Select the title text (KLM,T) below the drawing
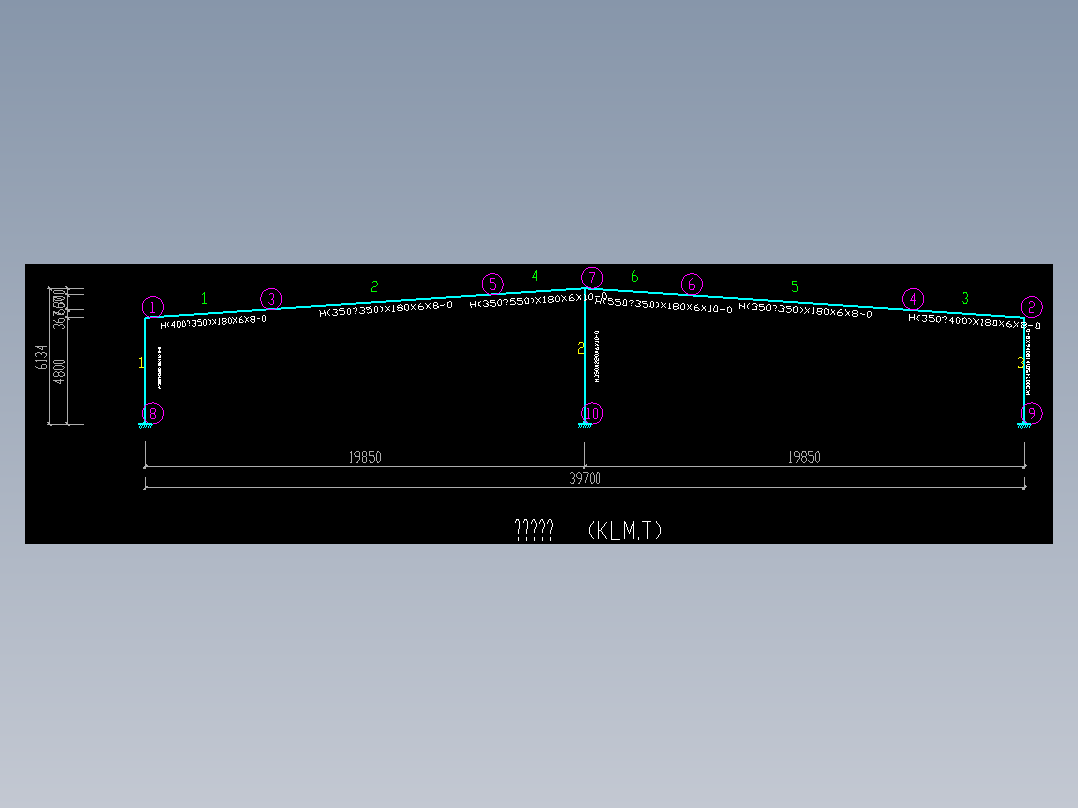 [628, 530]
